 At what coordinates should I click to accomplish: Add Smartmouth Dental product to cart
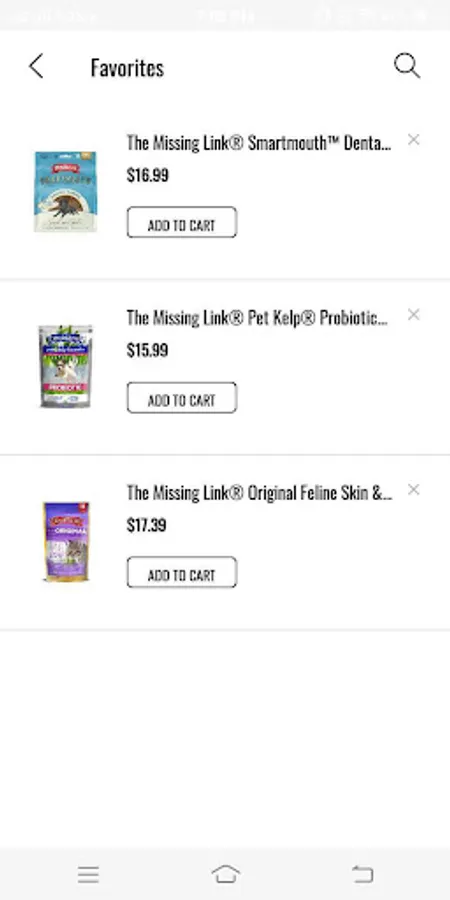pos(181,222)
